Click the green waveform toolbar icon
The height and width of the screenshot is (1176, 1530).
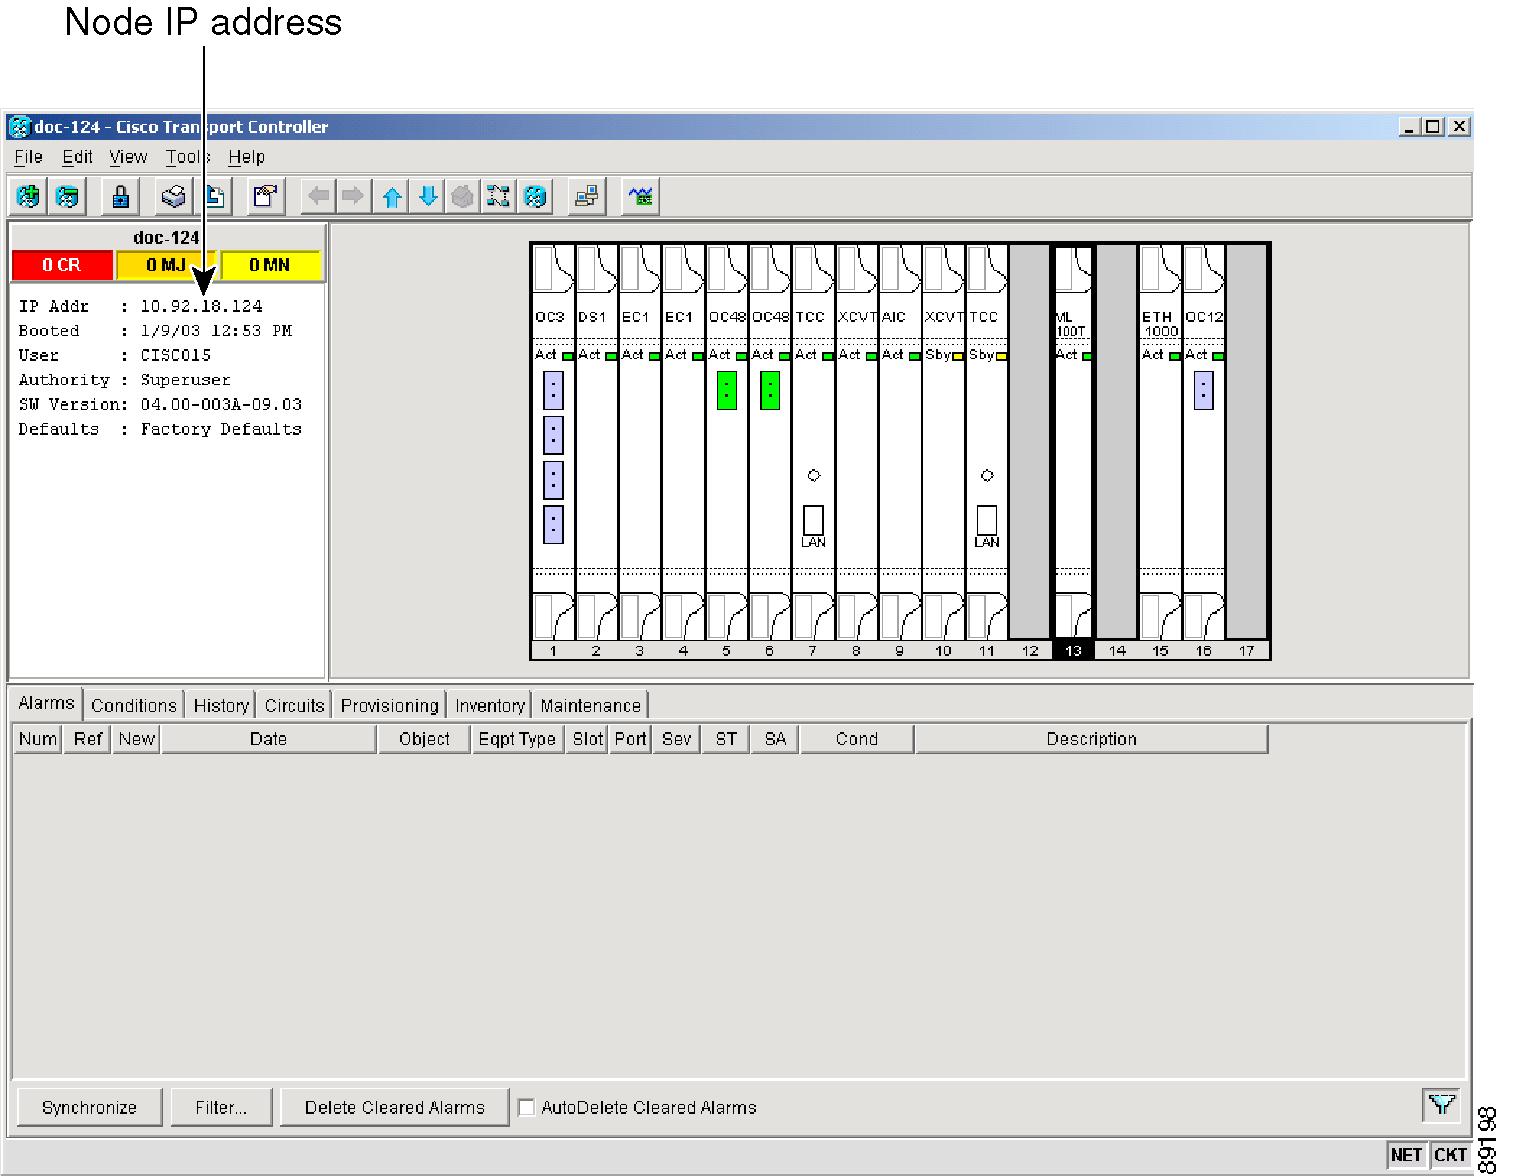point(640,196)
